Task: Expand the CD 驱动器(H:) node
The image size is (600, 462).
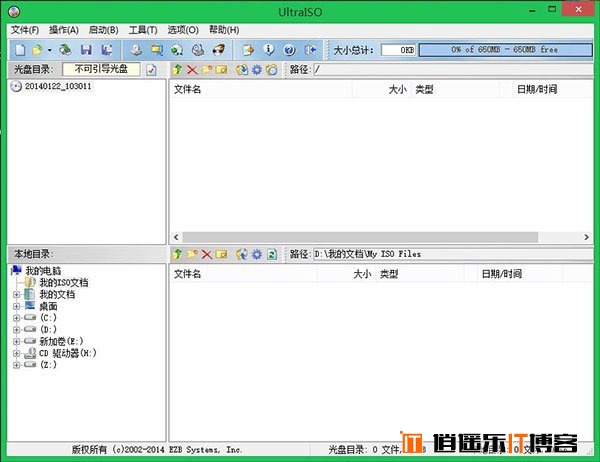Action: (16, 353)
